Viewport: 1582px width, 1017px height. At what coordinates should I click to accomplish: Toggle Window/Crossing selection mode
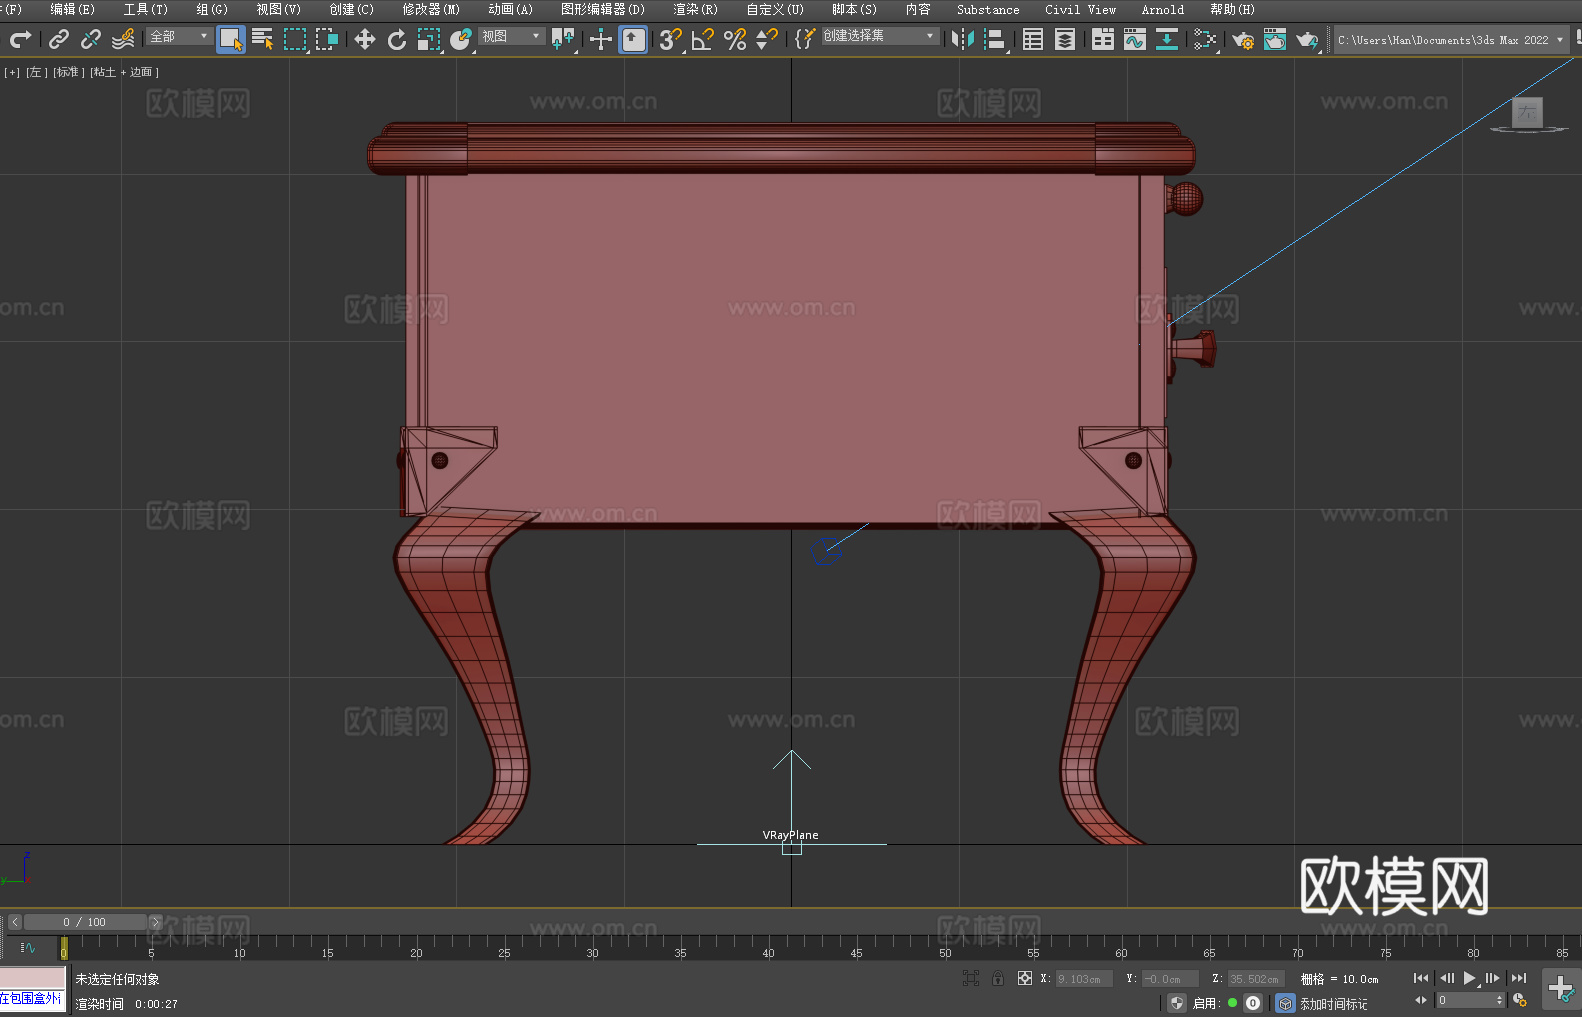(x=327, y=39)
